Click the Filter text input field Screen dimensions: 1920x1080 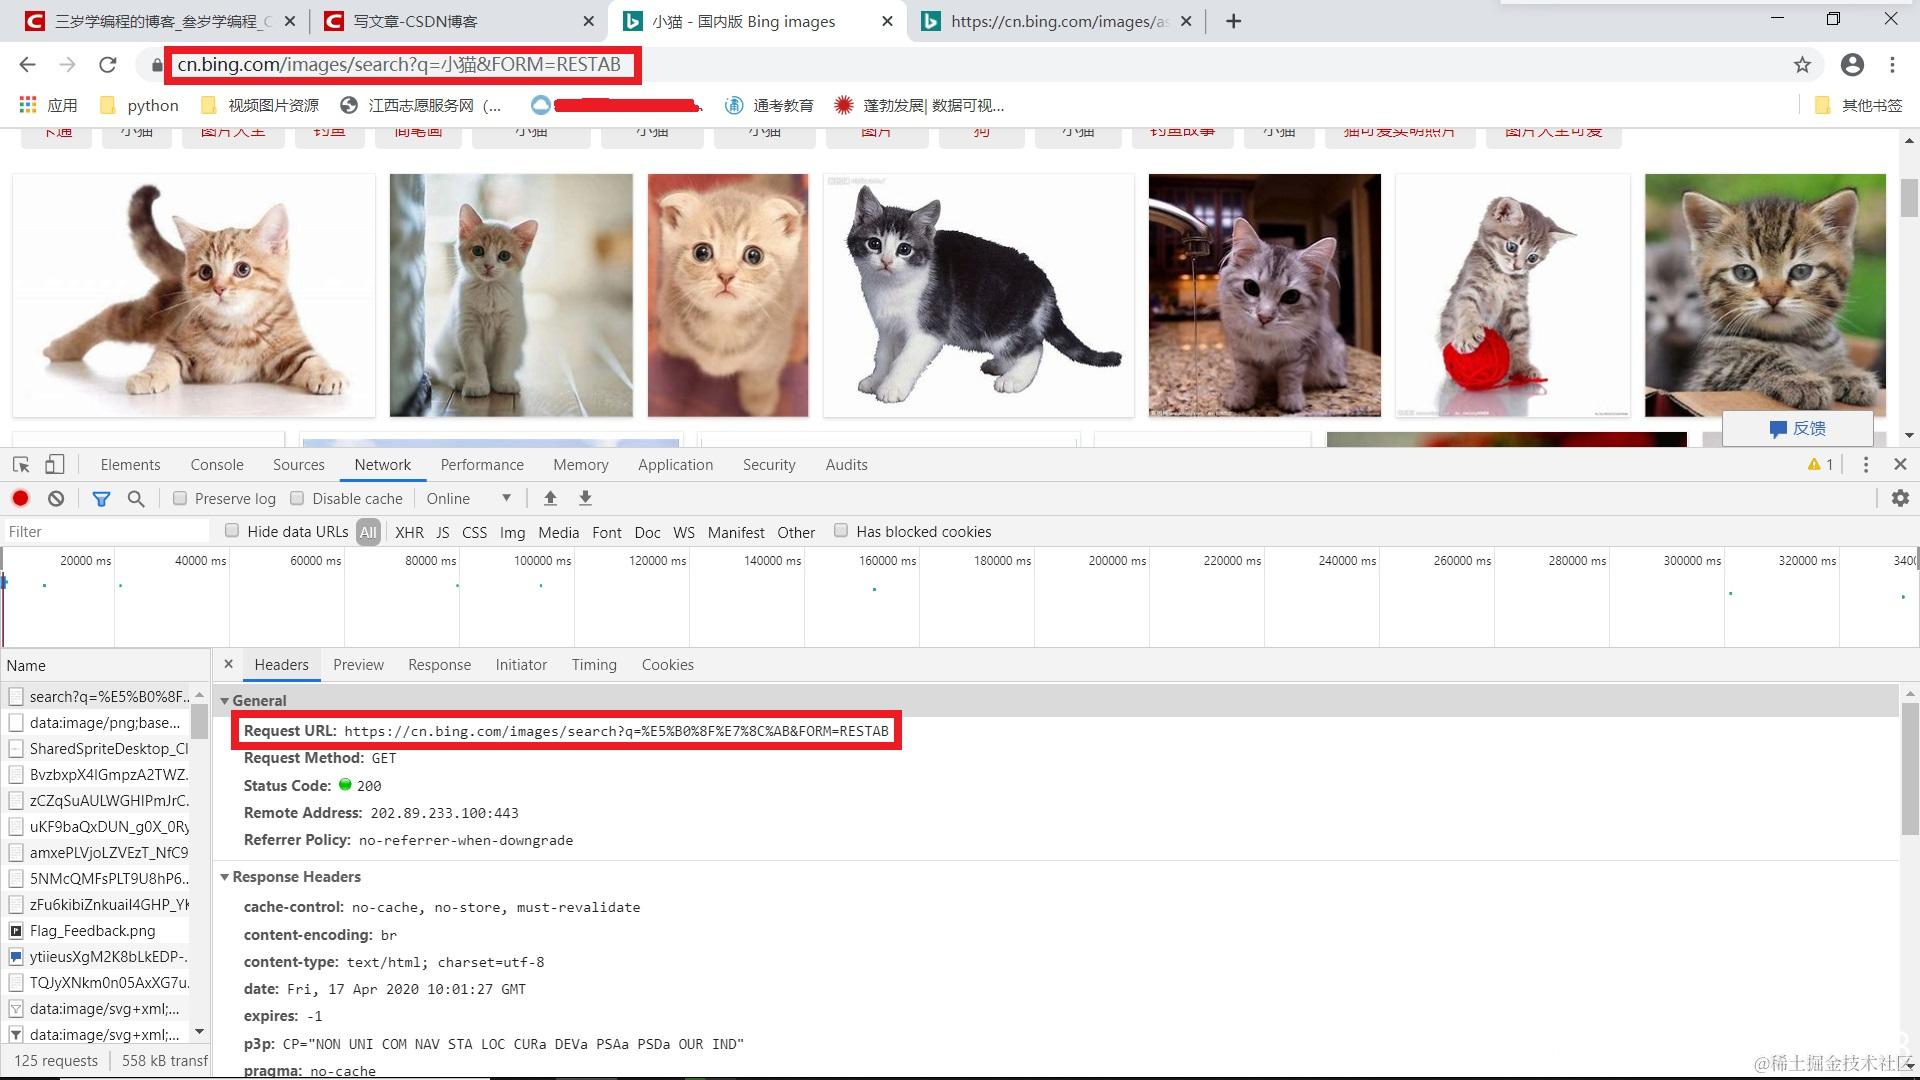pos(105,532)
